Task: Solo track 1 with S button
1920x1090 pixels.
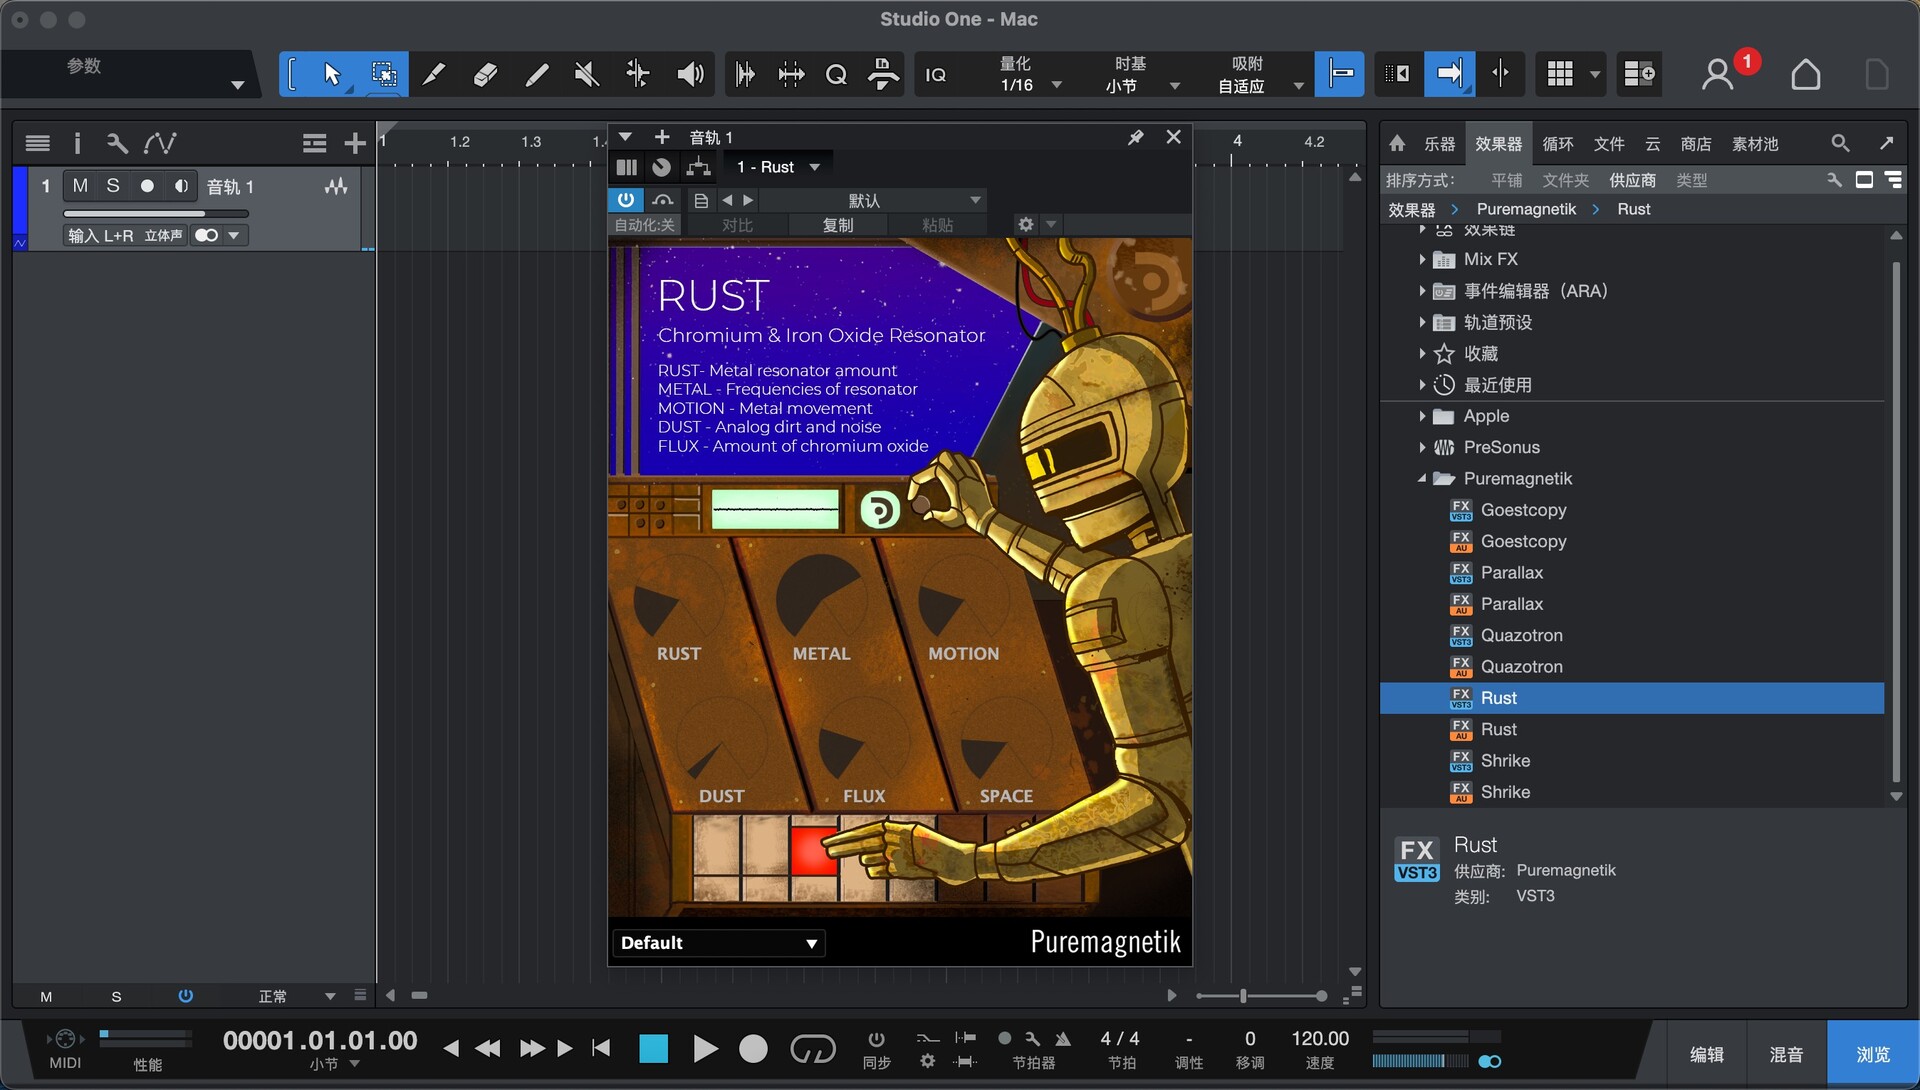Action: point(113,186)
